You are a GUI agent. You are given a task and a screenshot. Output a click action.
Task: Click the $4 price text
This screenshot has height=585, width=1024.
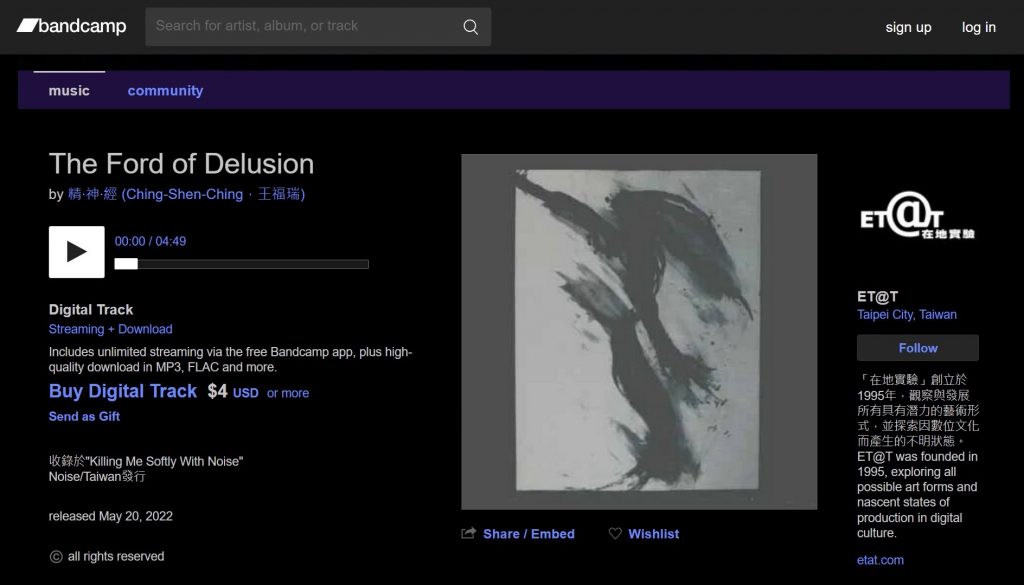pyautogui.click(x=217, y=391)
